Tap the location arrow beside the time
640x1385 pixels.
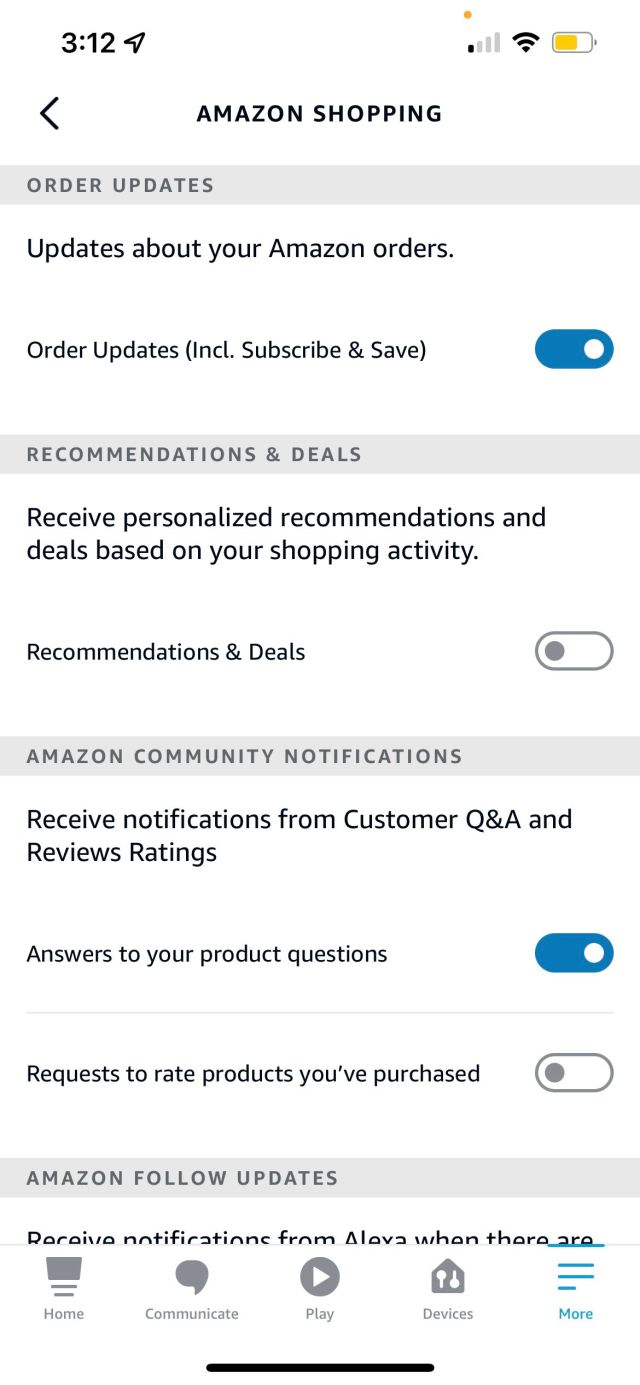[134, 43]
